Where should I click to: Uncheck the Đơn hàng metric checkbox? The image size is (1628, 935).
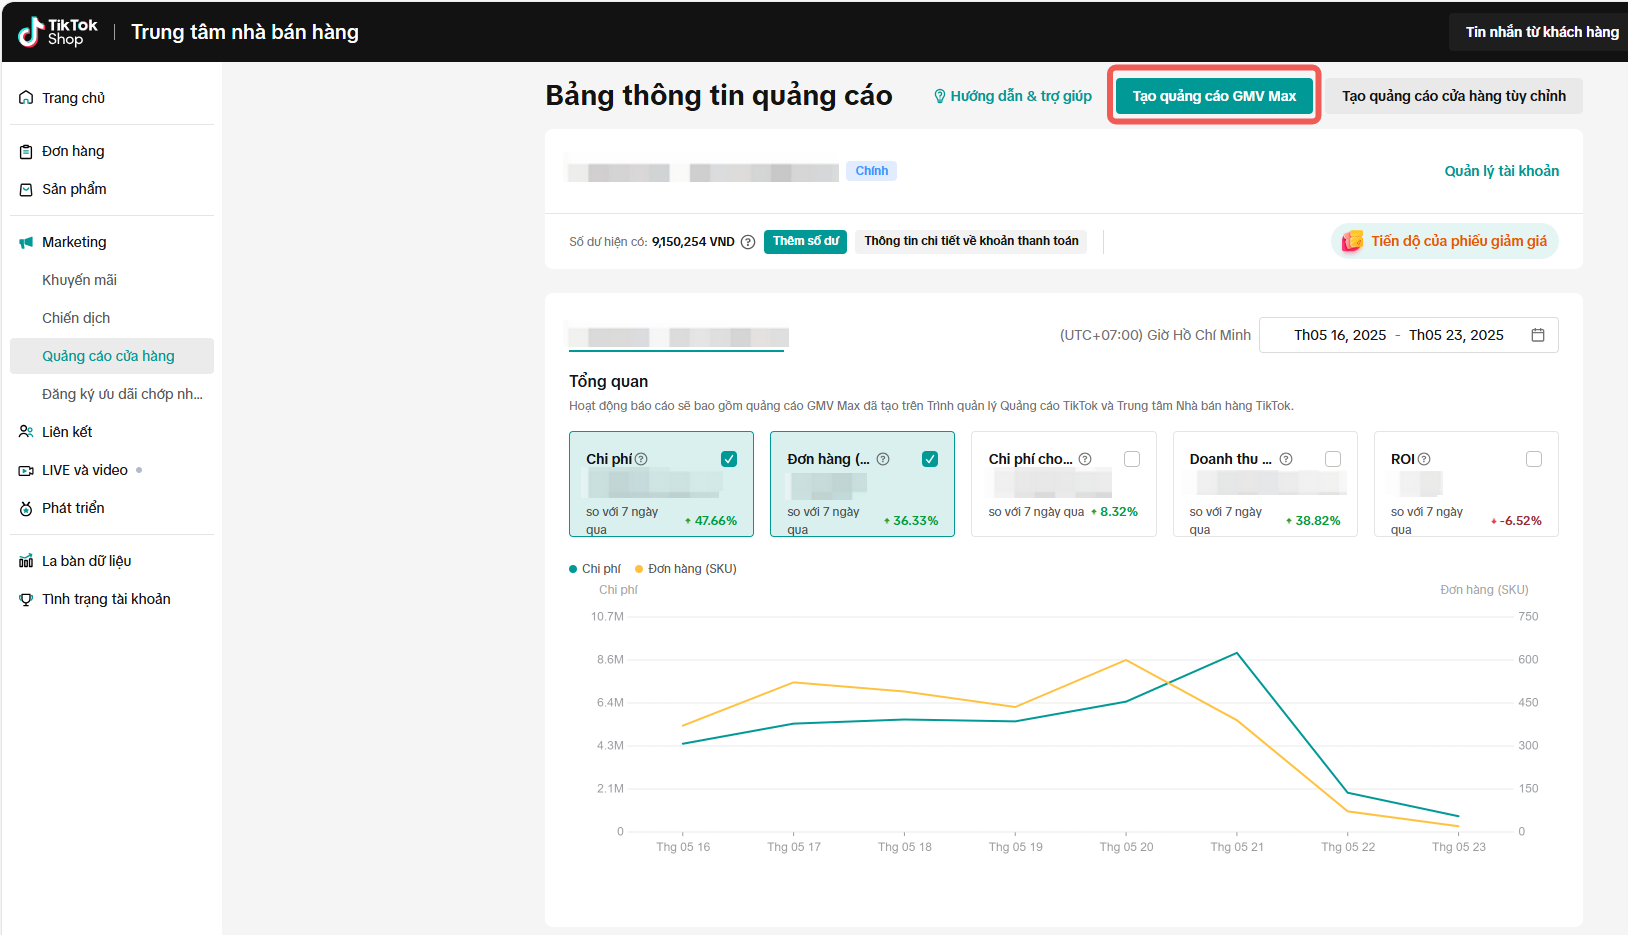[x=930, y=459]
